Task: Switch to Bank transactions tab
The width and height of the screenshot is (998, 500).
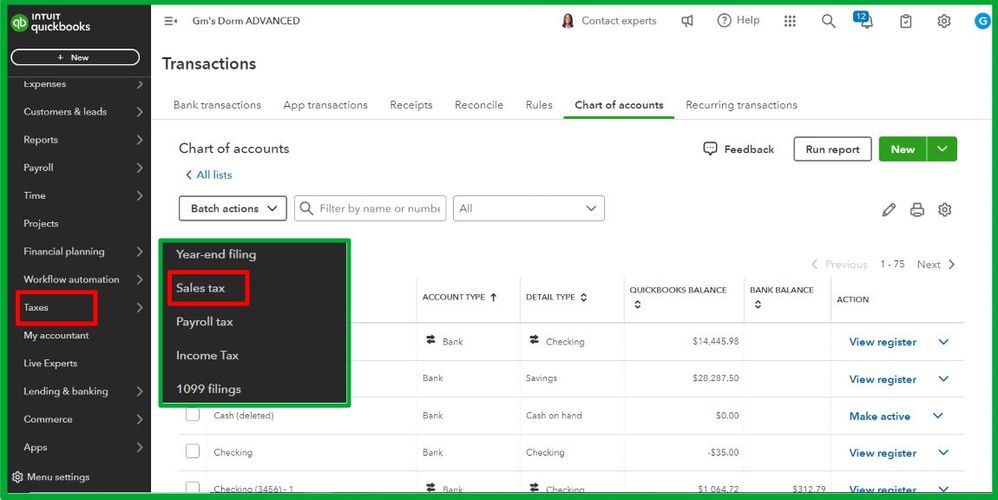Action: pyautogui.click(x=217, y=105)
